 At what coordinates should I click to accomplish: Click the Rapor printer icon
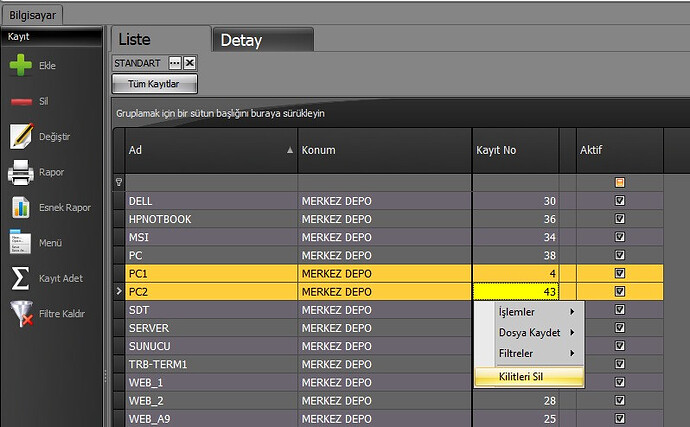tap(20, 172)
